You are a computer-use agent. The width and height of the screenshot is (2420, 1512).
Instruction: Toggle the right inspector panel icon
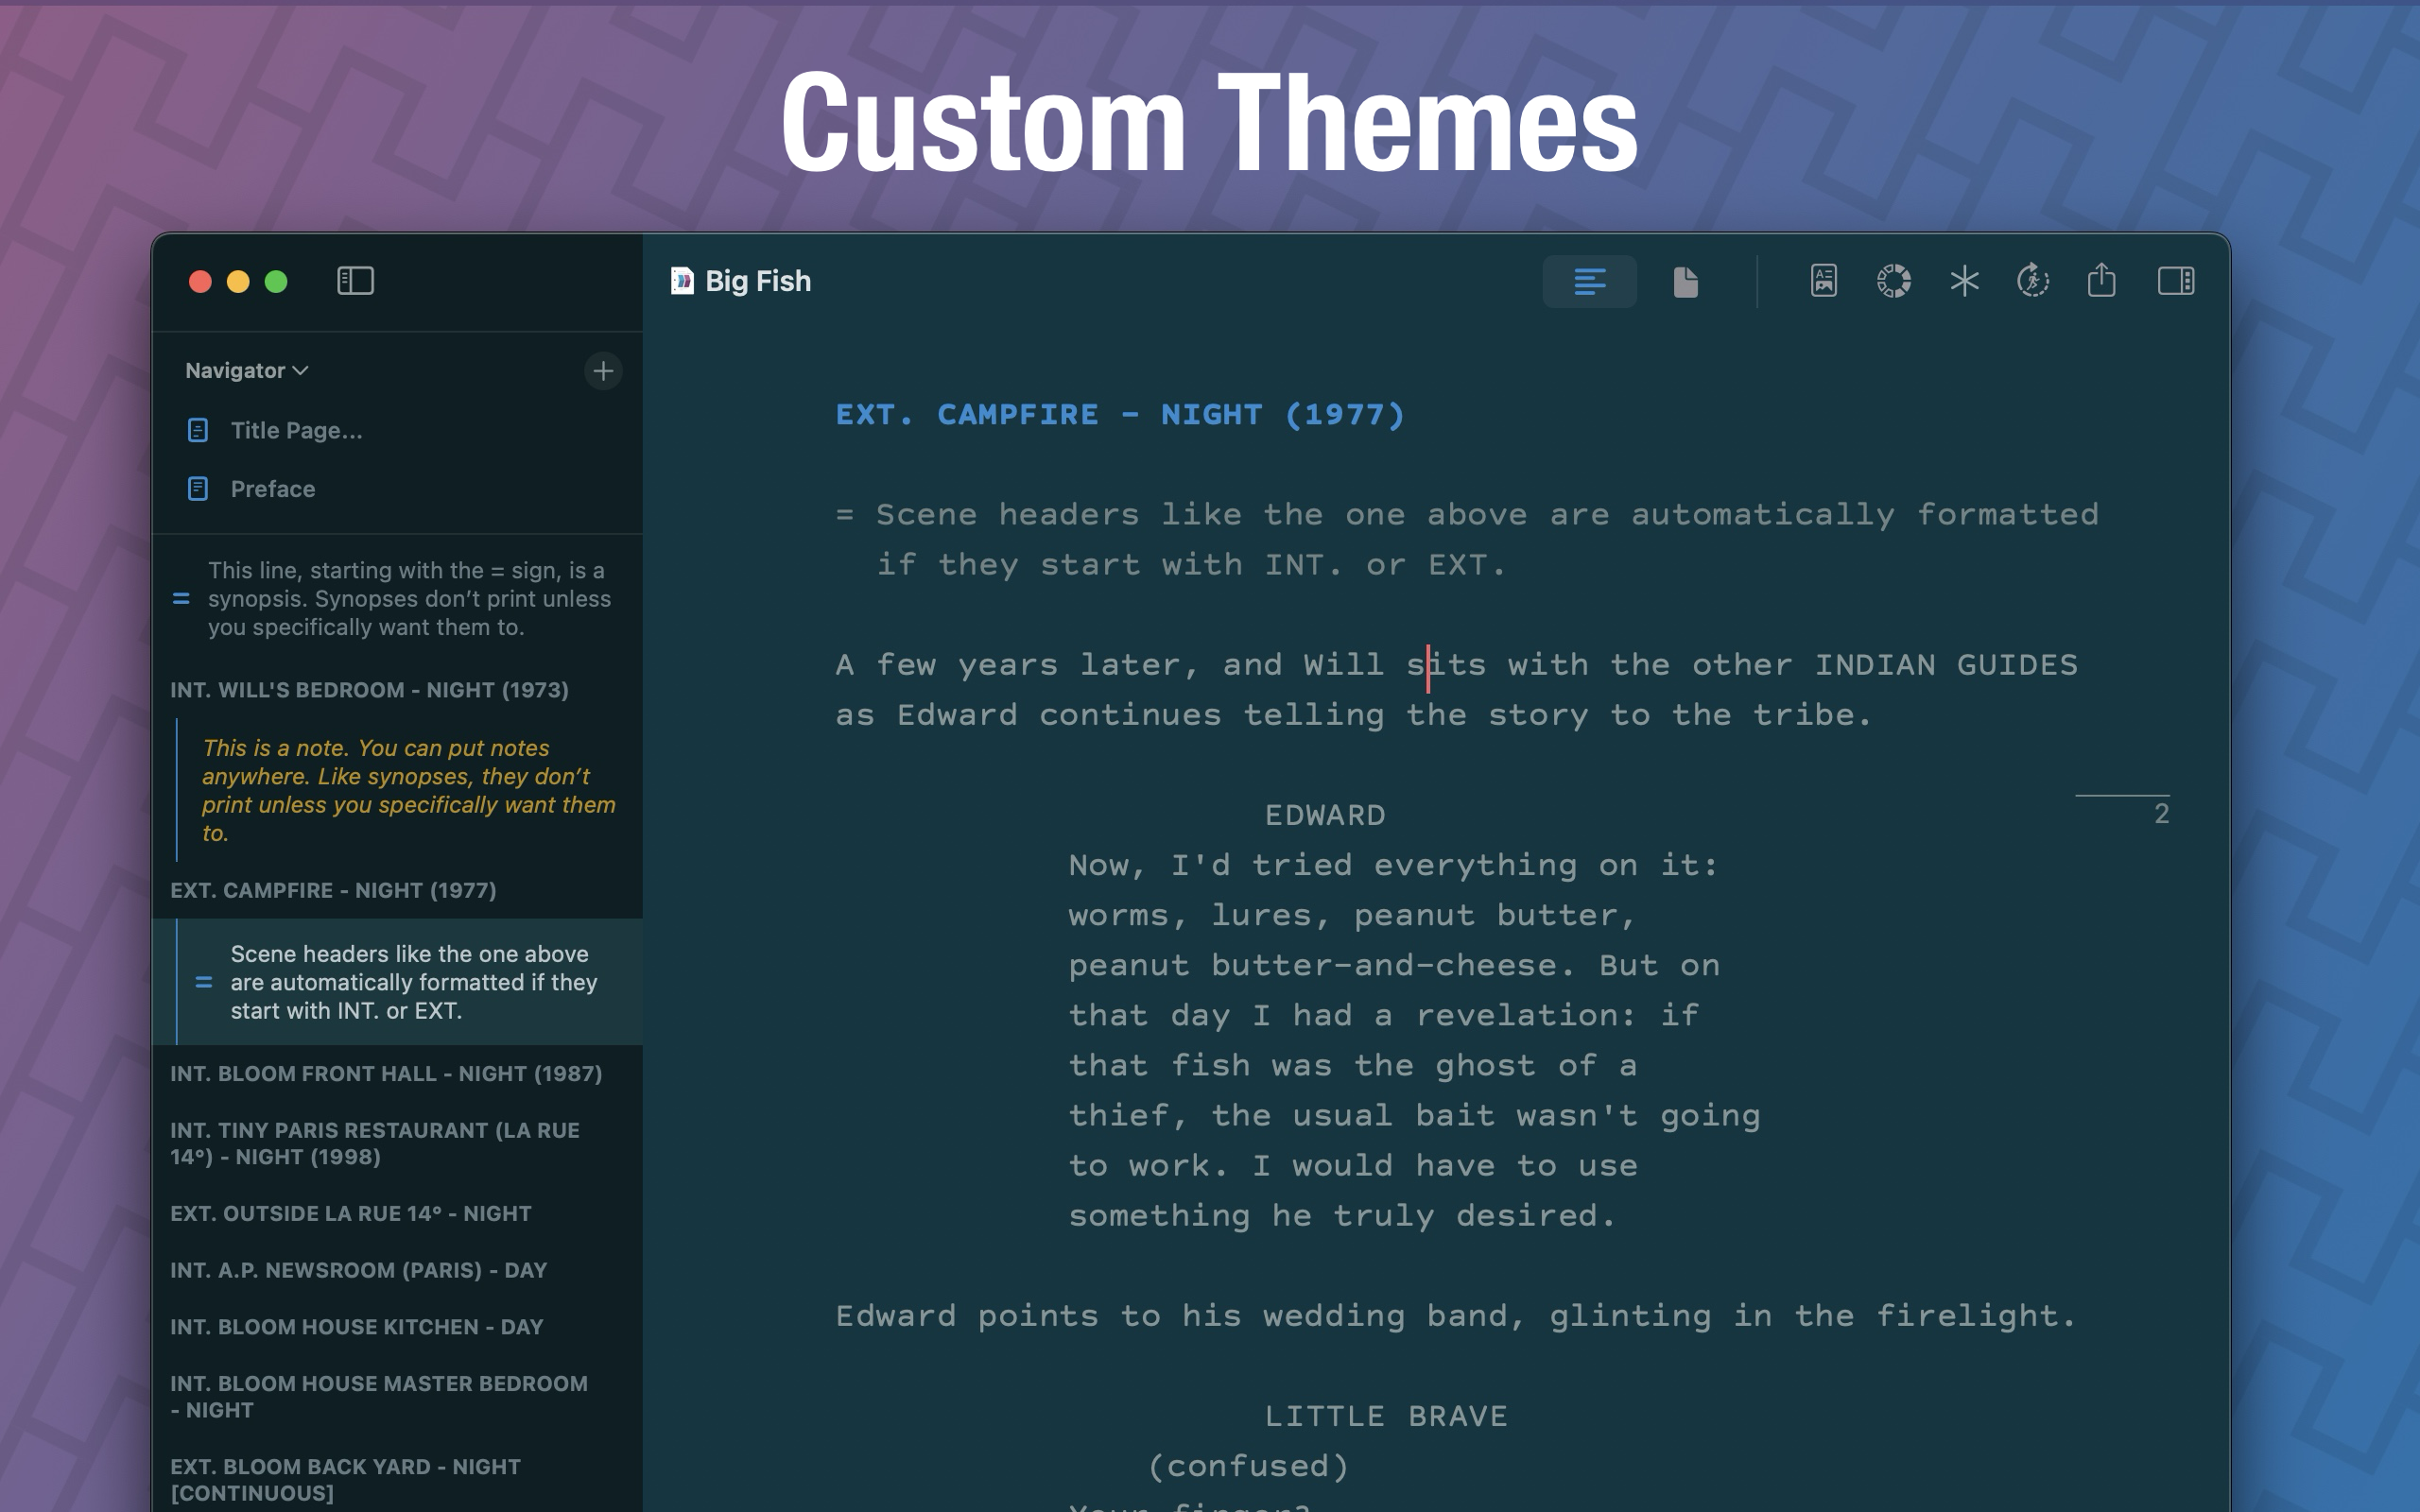[2176, 281]
